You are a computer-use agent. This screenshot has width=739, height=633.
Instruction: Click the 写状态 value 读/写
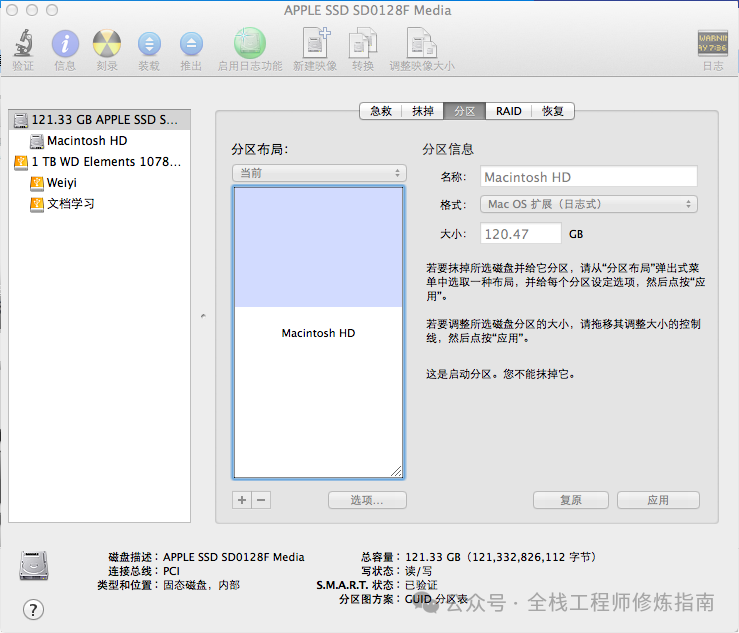tap(419, 571)
